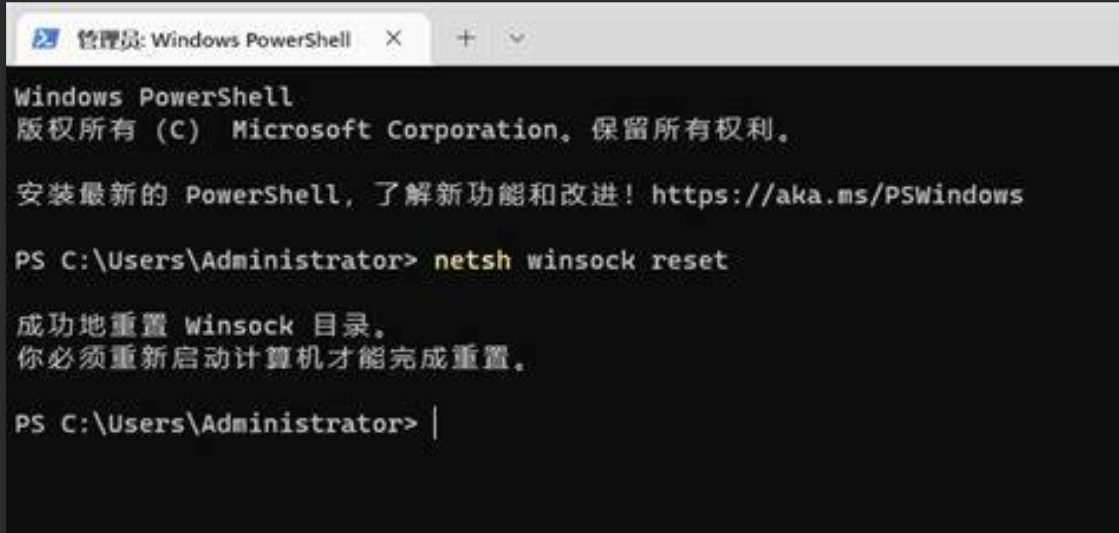Open the https://aka.ms/PSWindows link
Screen dimensions: 1119x533
click(x=837, y=195)
